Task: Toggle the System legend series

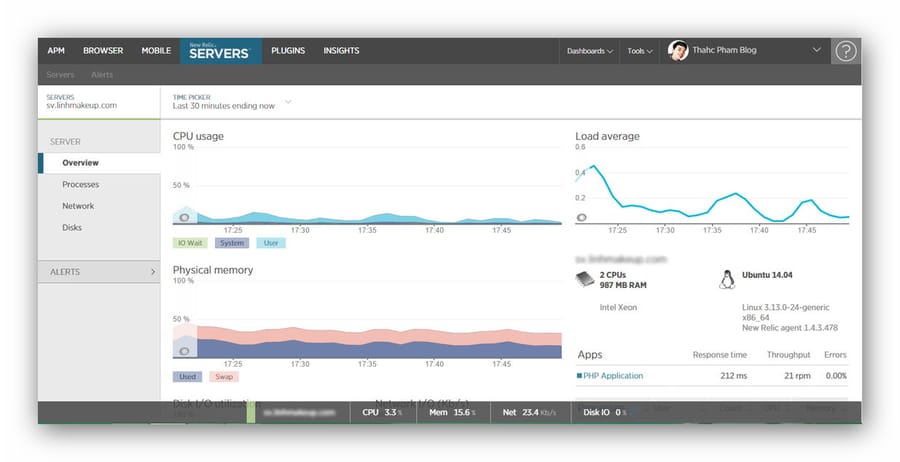Action: point(232,243)
